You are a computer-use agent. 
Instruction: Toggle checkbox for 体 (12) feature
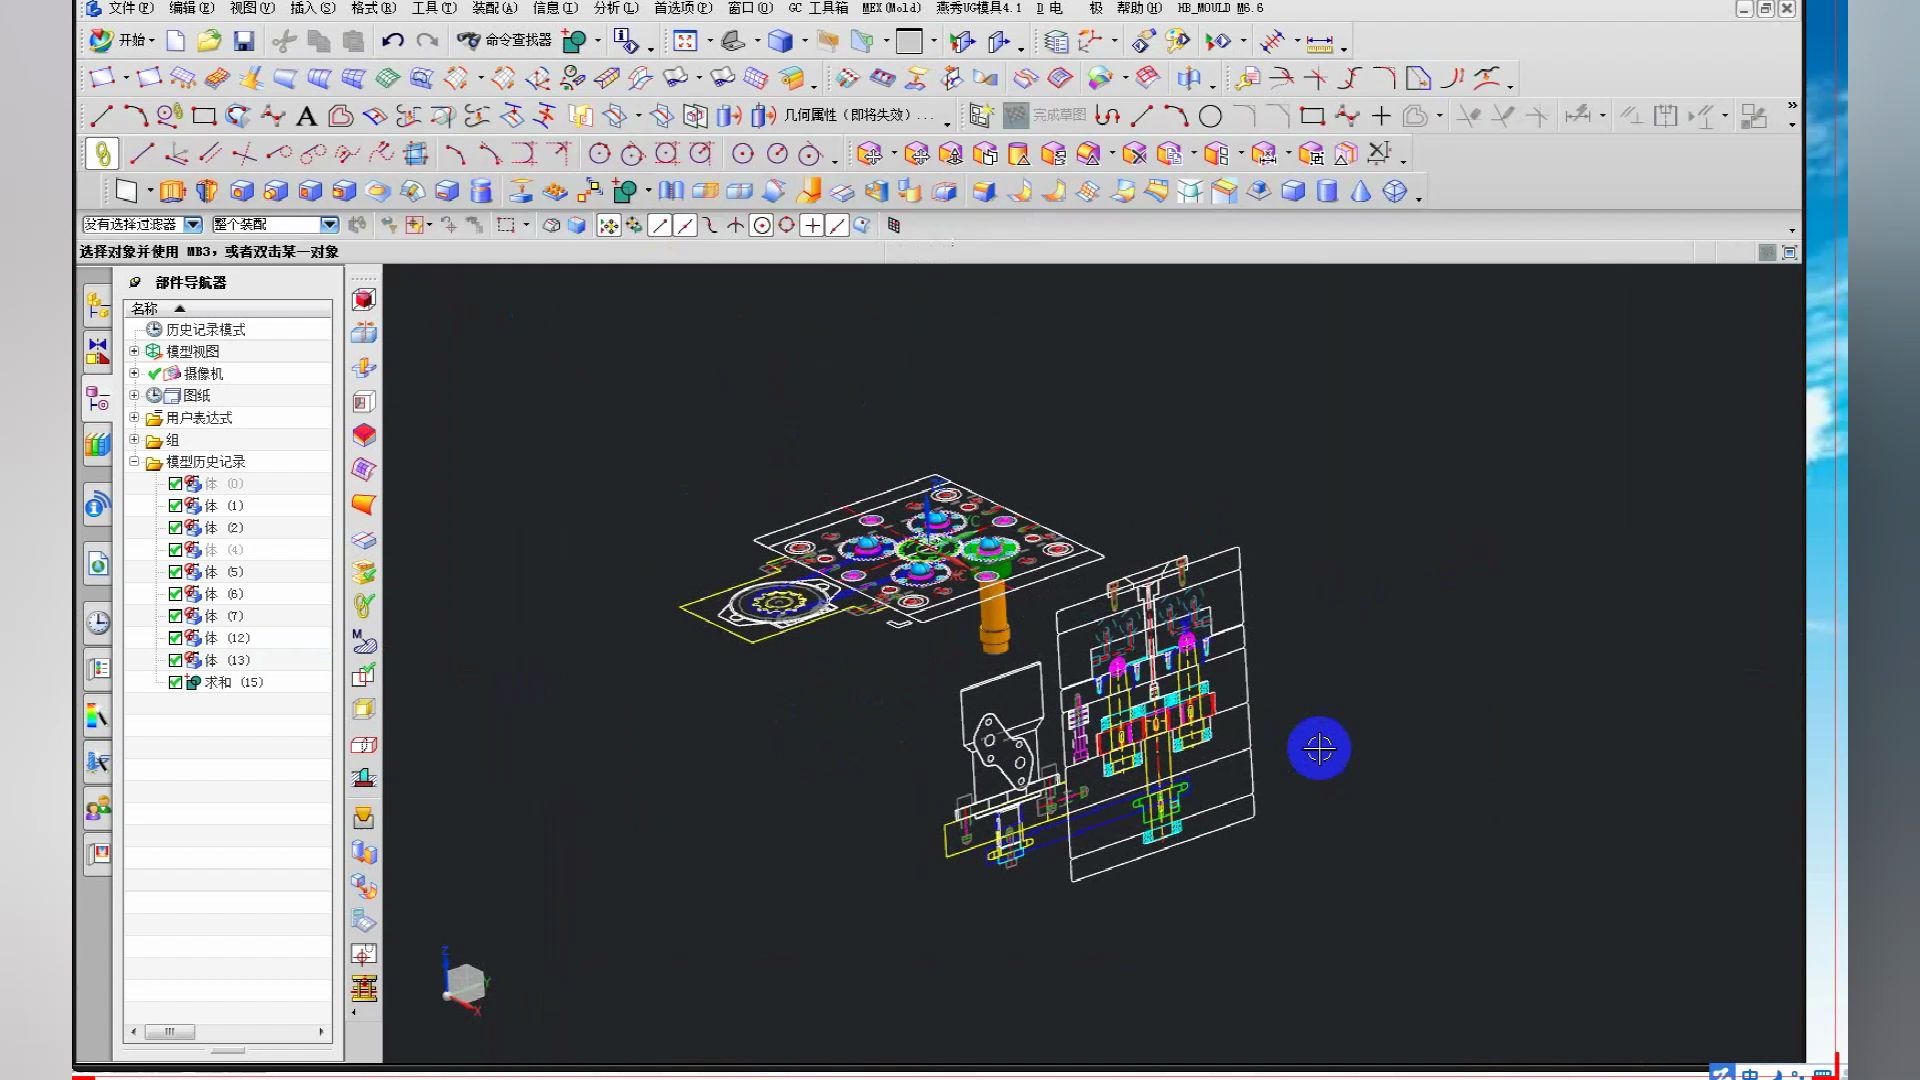click(175, 638)
